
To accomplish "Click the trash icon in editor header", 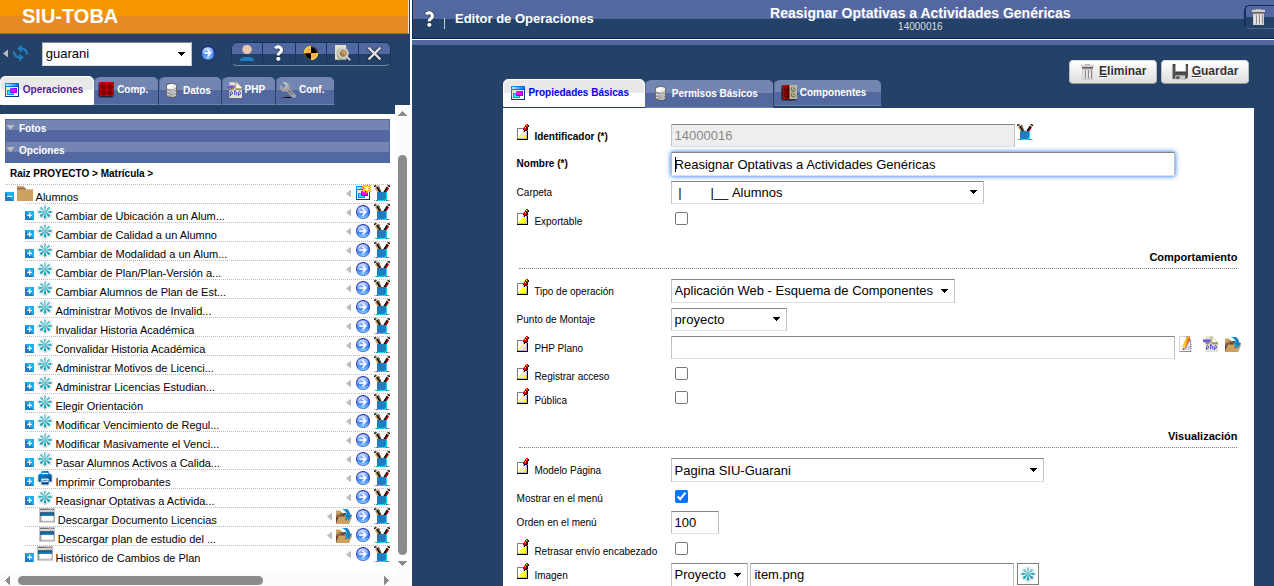I will pos(1257,17).
